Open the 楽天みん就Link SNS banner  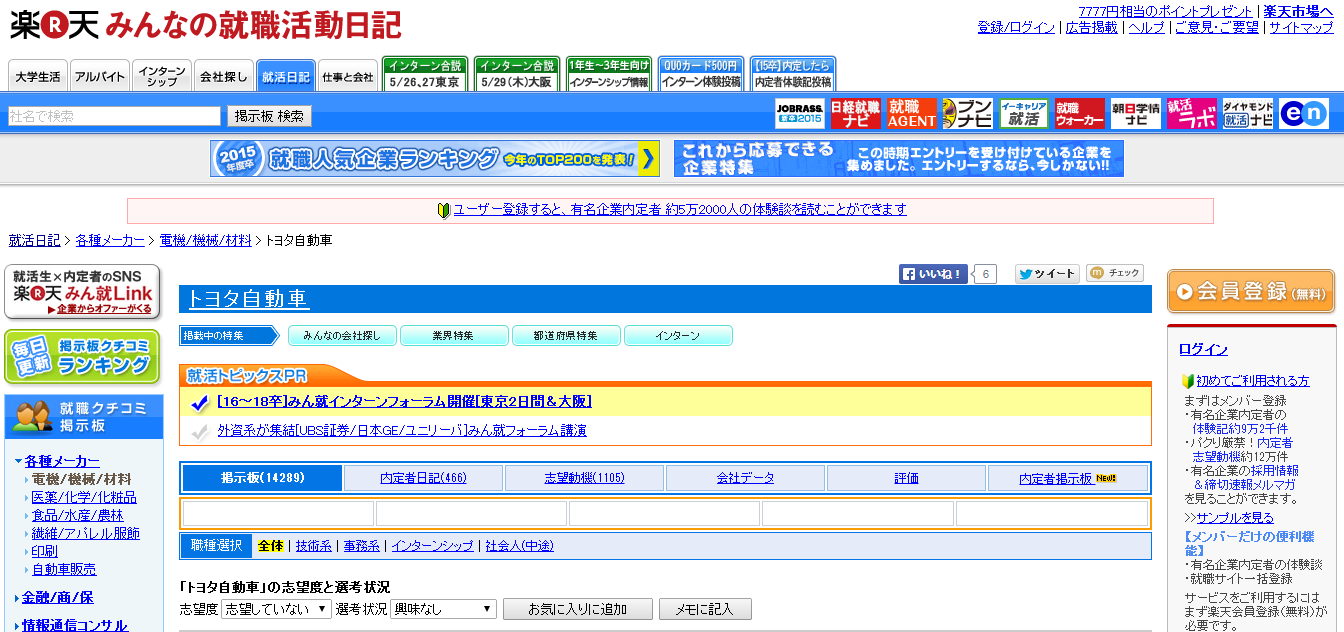(82, 292)
